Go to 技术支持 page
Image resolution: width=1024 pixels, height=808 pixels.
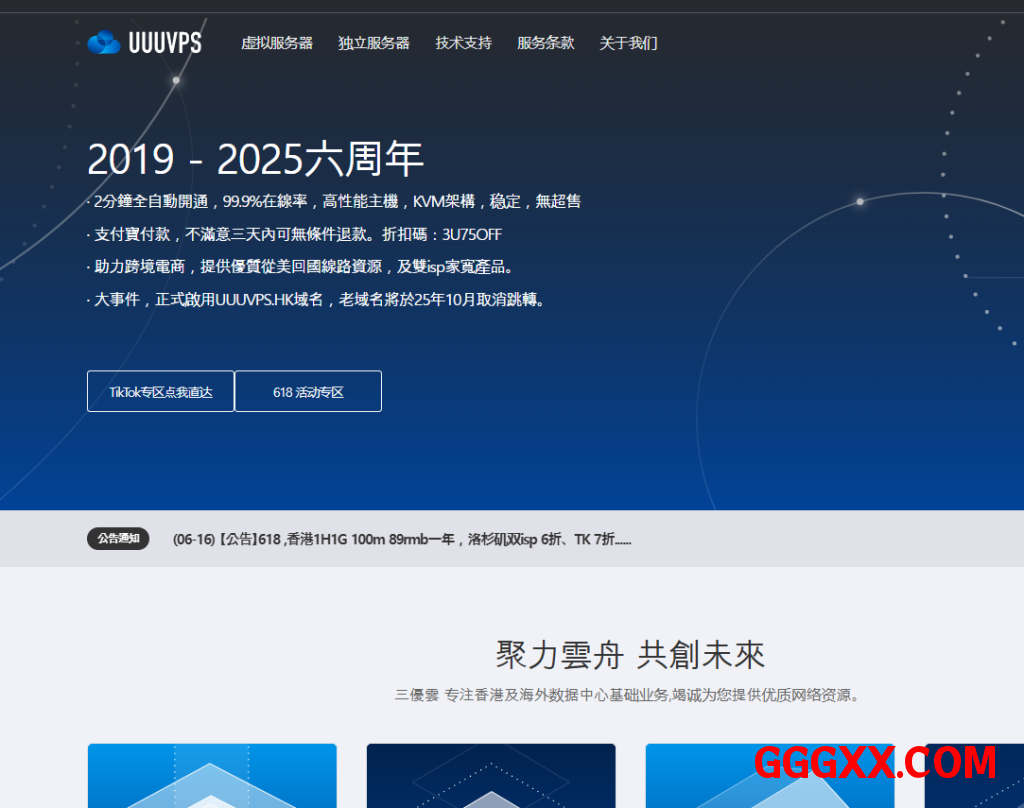(463, 43)
